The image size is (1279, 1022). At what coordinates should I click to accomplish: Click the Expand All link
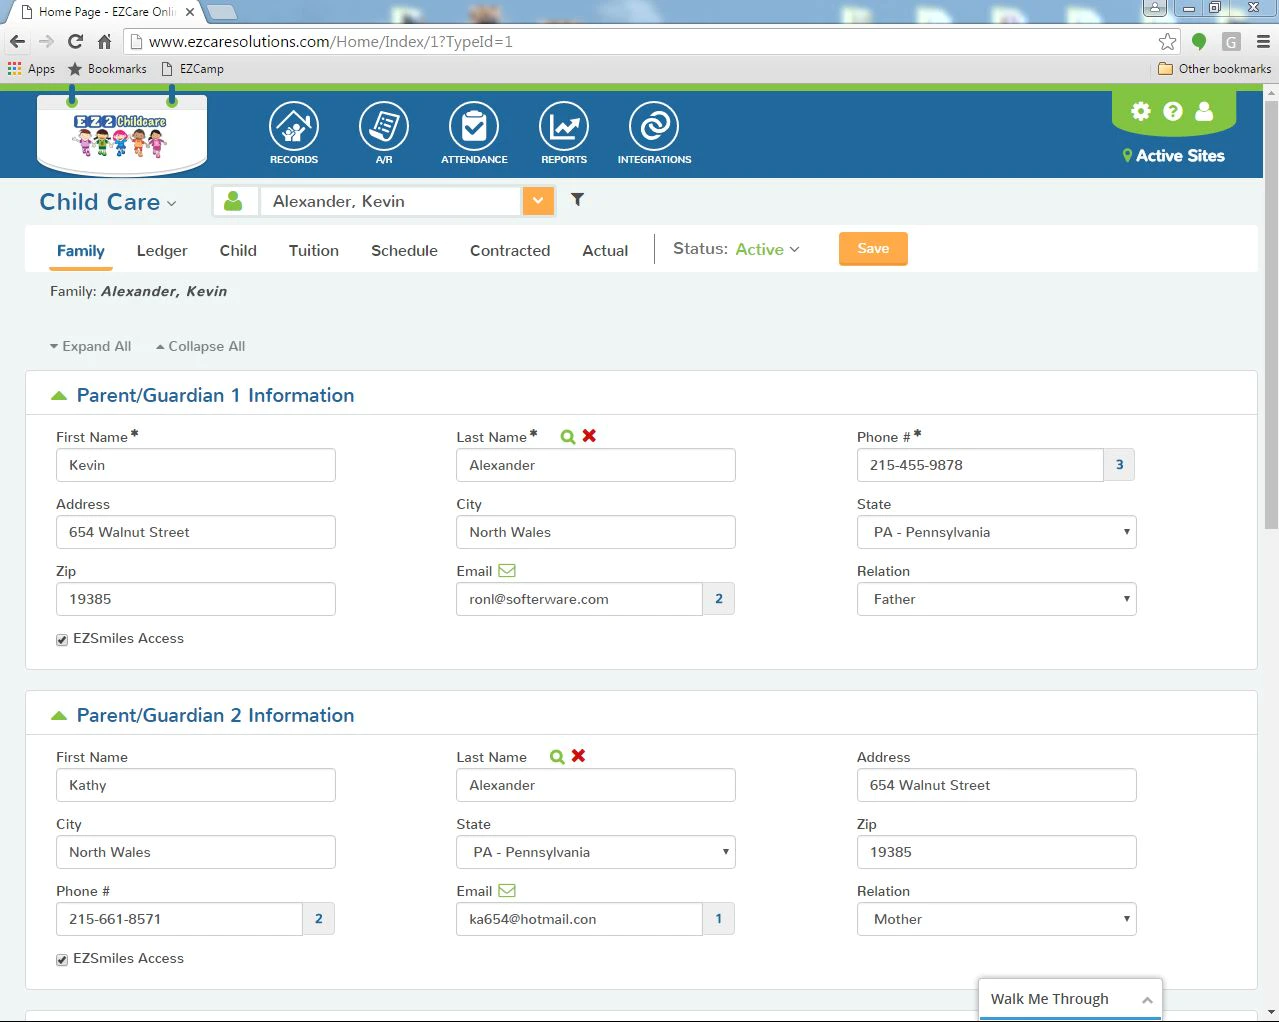click(91, 346)
